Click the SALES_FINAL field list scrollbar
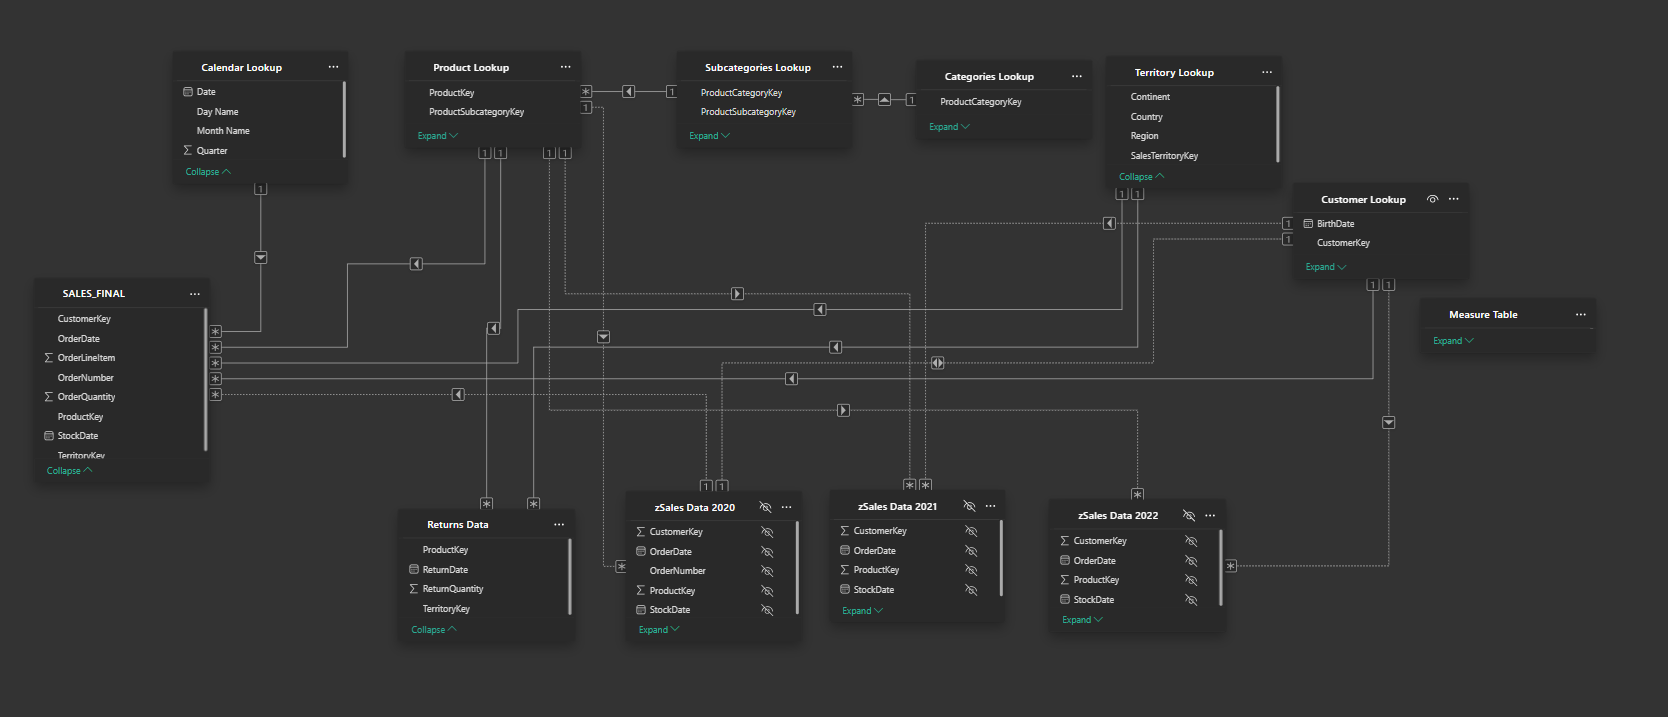 pyautogui.click(x=205, y=380)
